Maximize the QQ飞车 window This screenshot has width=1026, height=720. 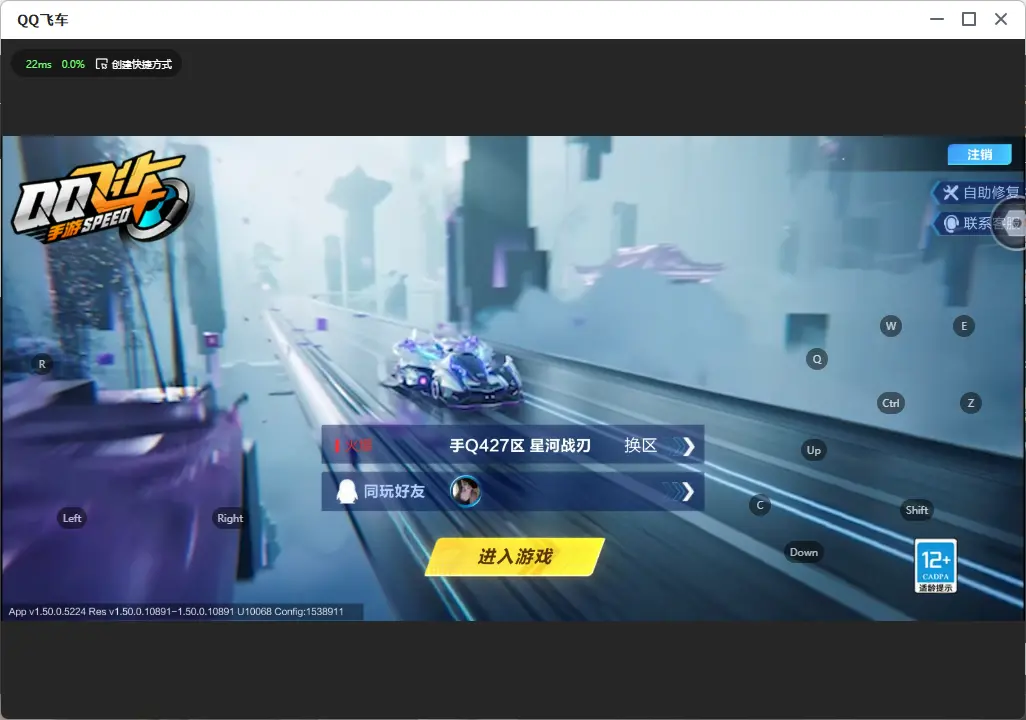[x=969, y=20]
